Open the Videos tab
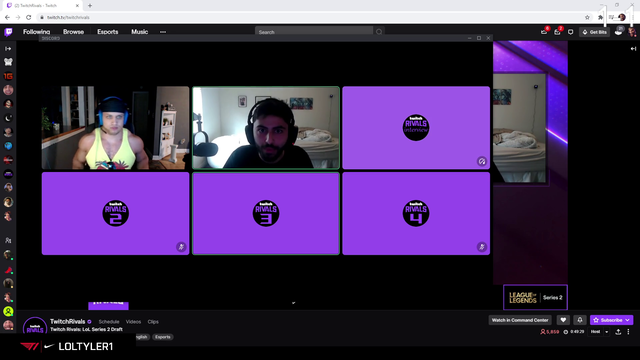640x360 pixels. (x=133, y=322)
